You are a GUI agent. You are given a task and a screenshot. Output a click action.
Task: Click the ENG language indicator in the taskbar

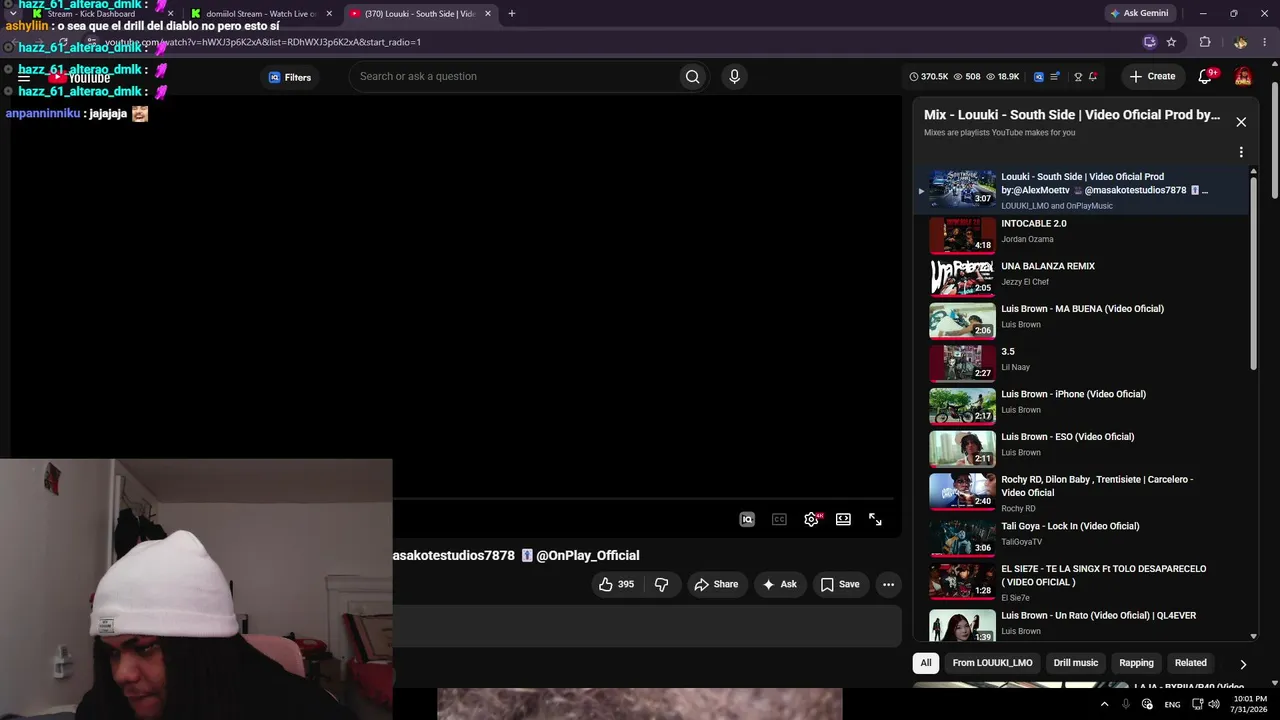click(x=1172, y=704)
